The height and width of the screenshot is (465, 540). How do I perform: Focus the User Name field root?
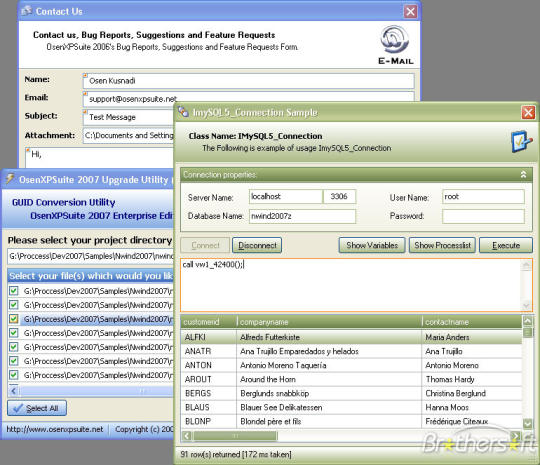coord(483,197)
